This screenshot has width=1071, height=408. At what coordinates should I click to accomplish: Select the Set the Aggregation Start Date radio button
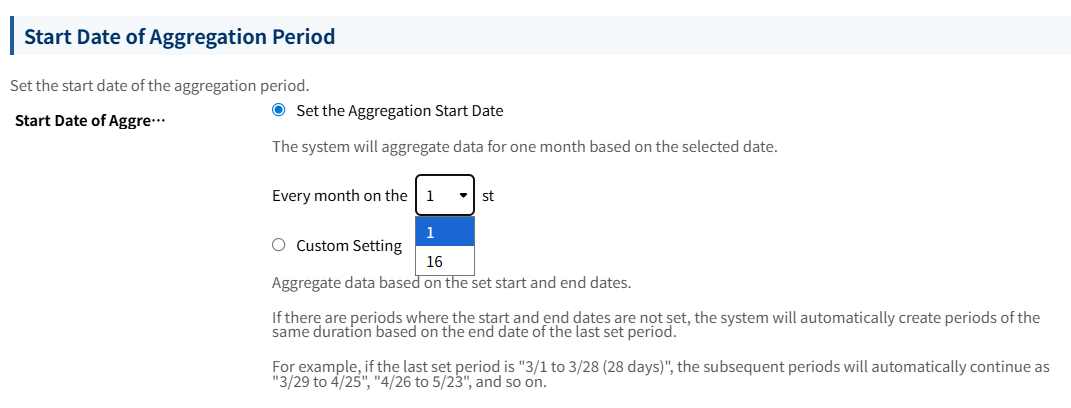coord(279,110)
